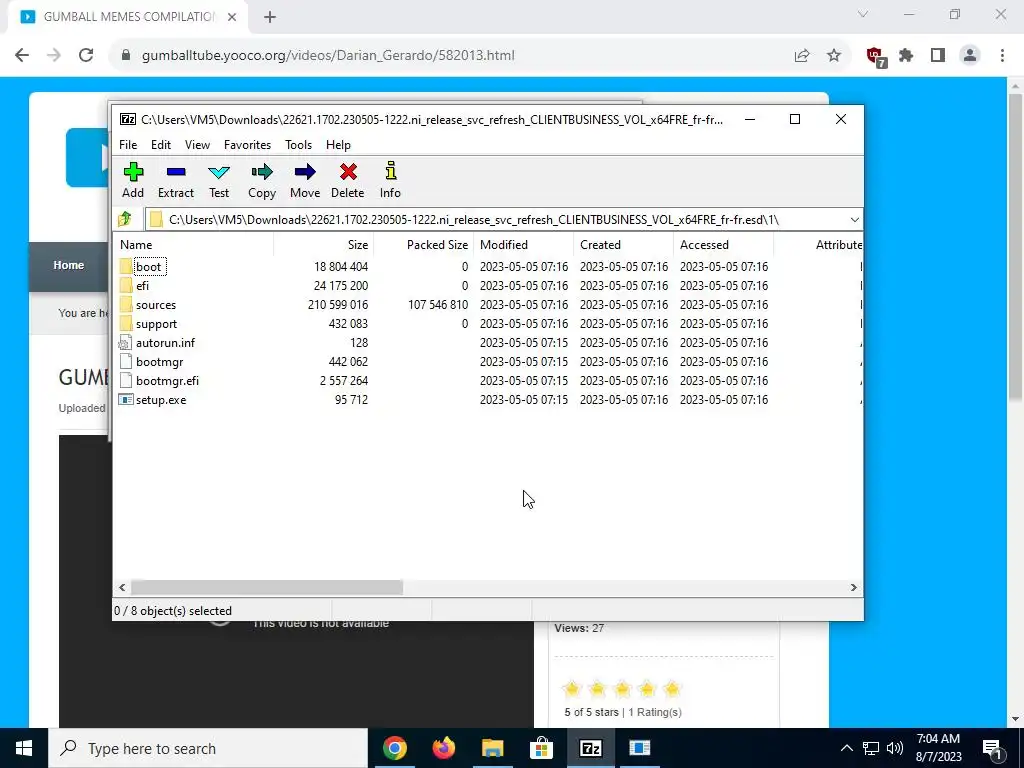
Task: Open the Chrome three-dot menu
Action: tap(1002, 56)
